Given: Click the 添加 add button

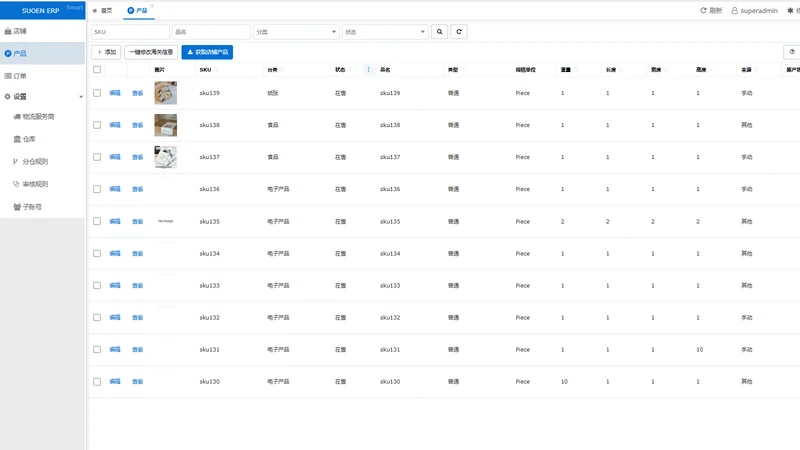Looking at the screenshot, I should coord(106,52).
